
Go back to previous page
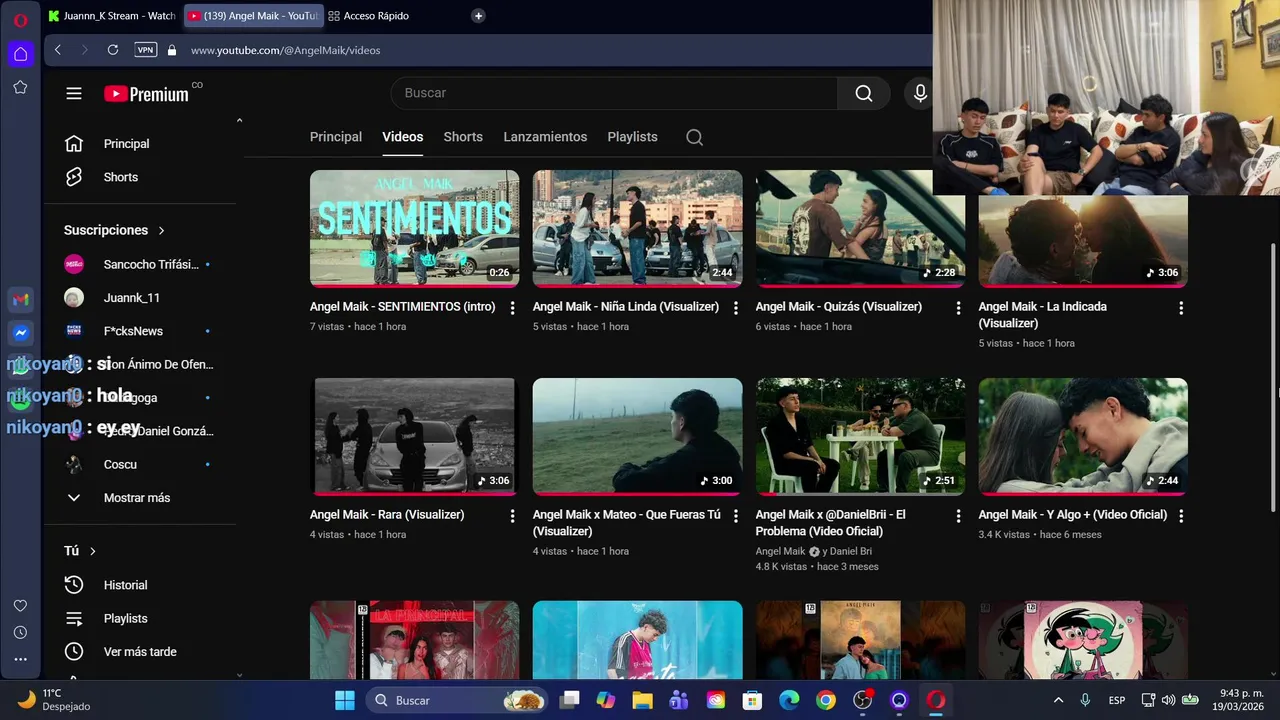point(58,50)
